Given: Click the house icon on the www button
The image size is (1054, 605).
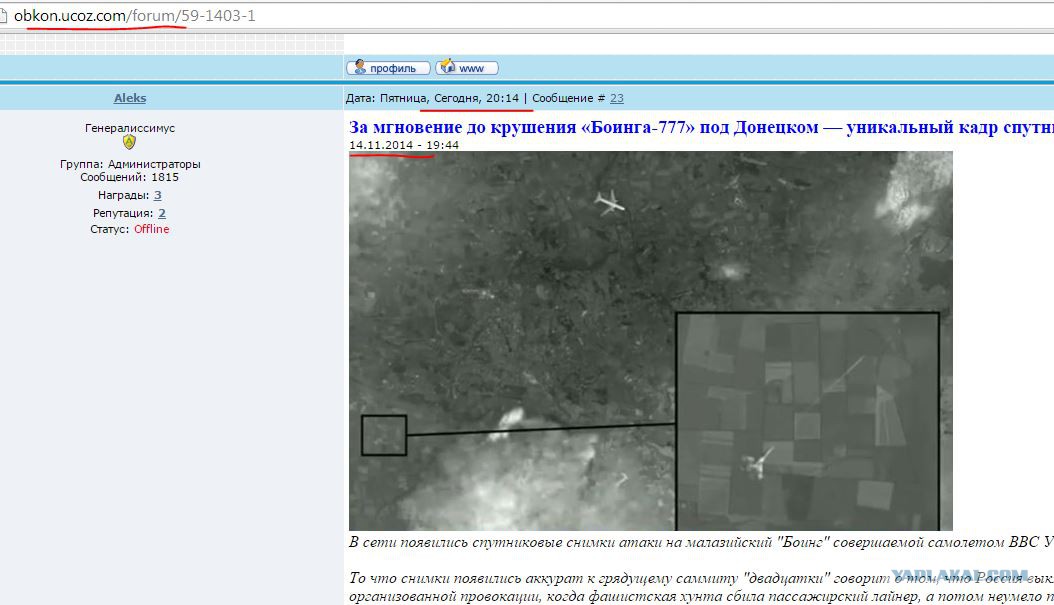Looking at the screenshot, I should click(x=448, y=66).
